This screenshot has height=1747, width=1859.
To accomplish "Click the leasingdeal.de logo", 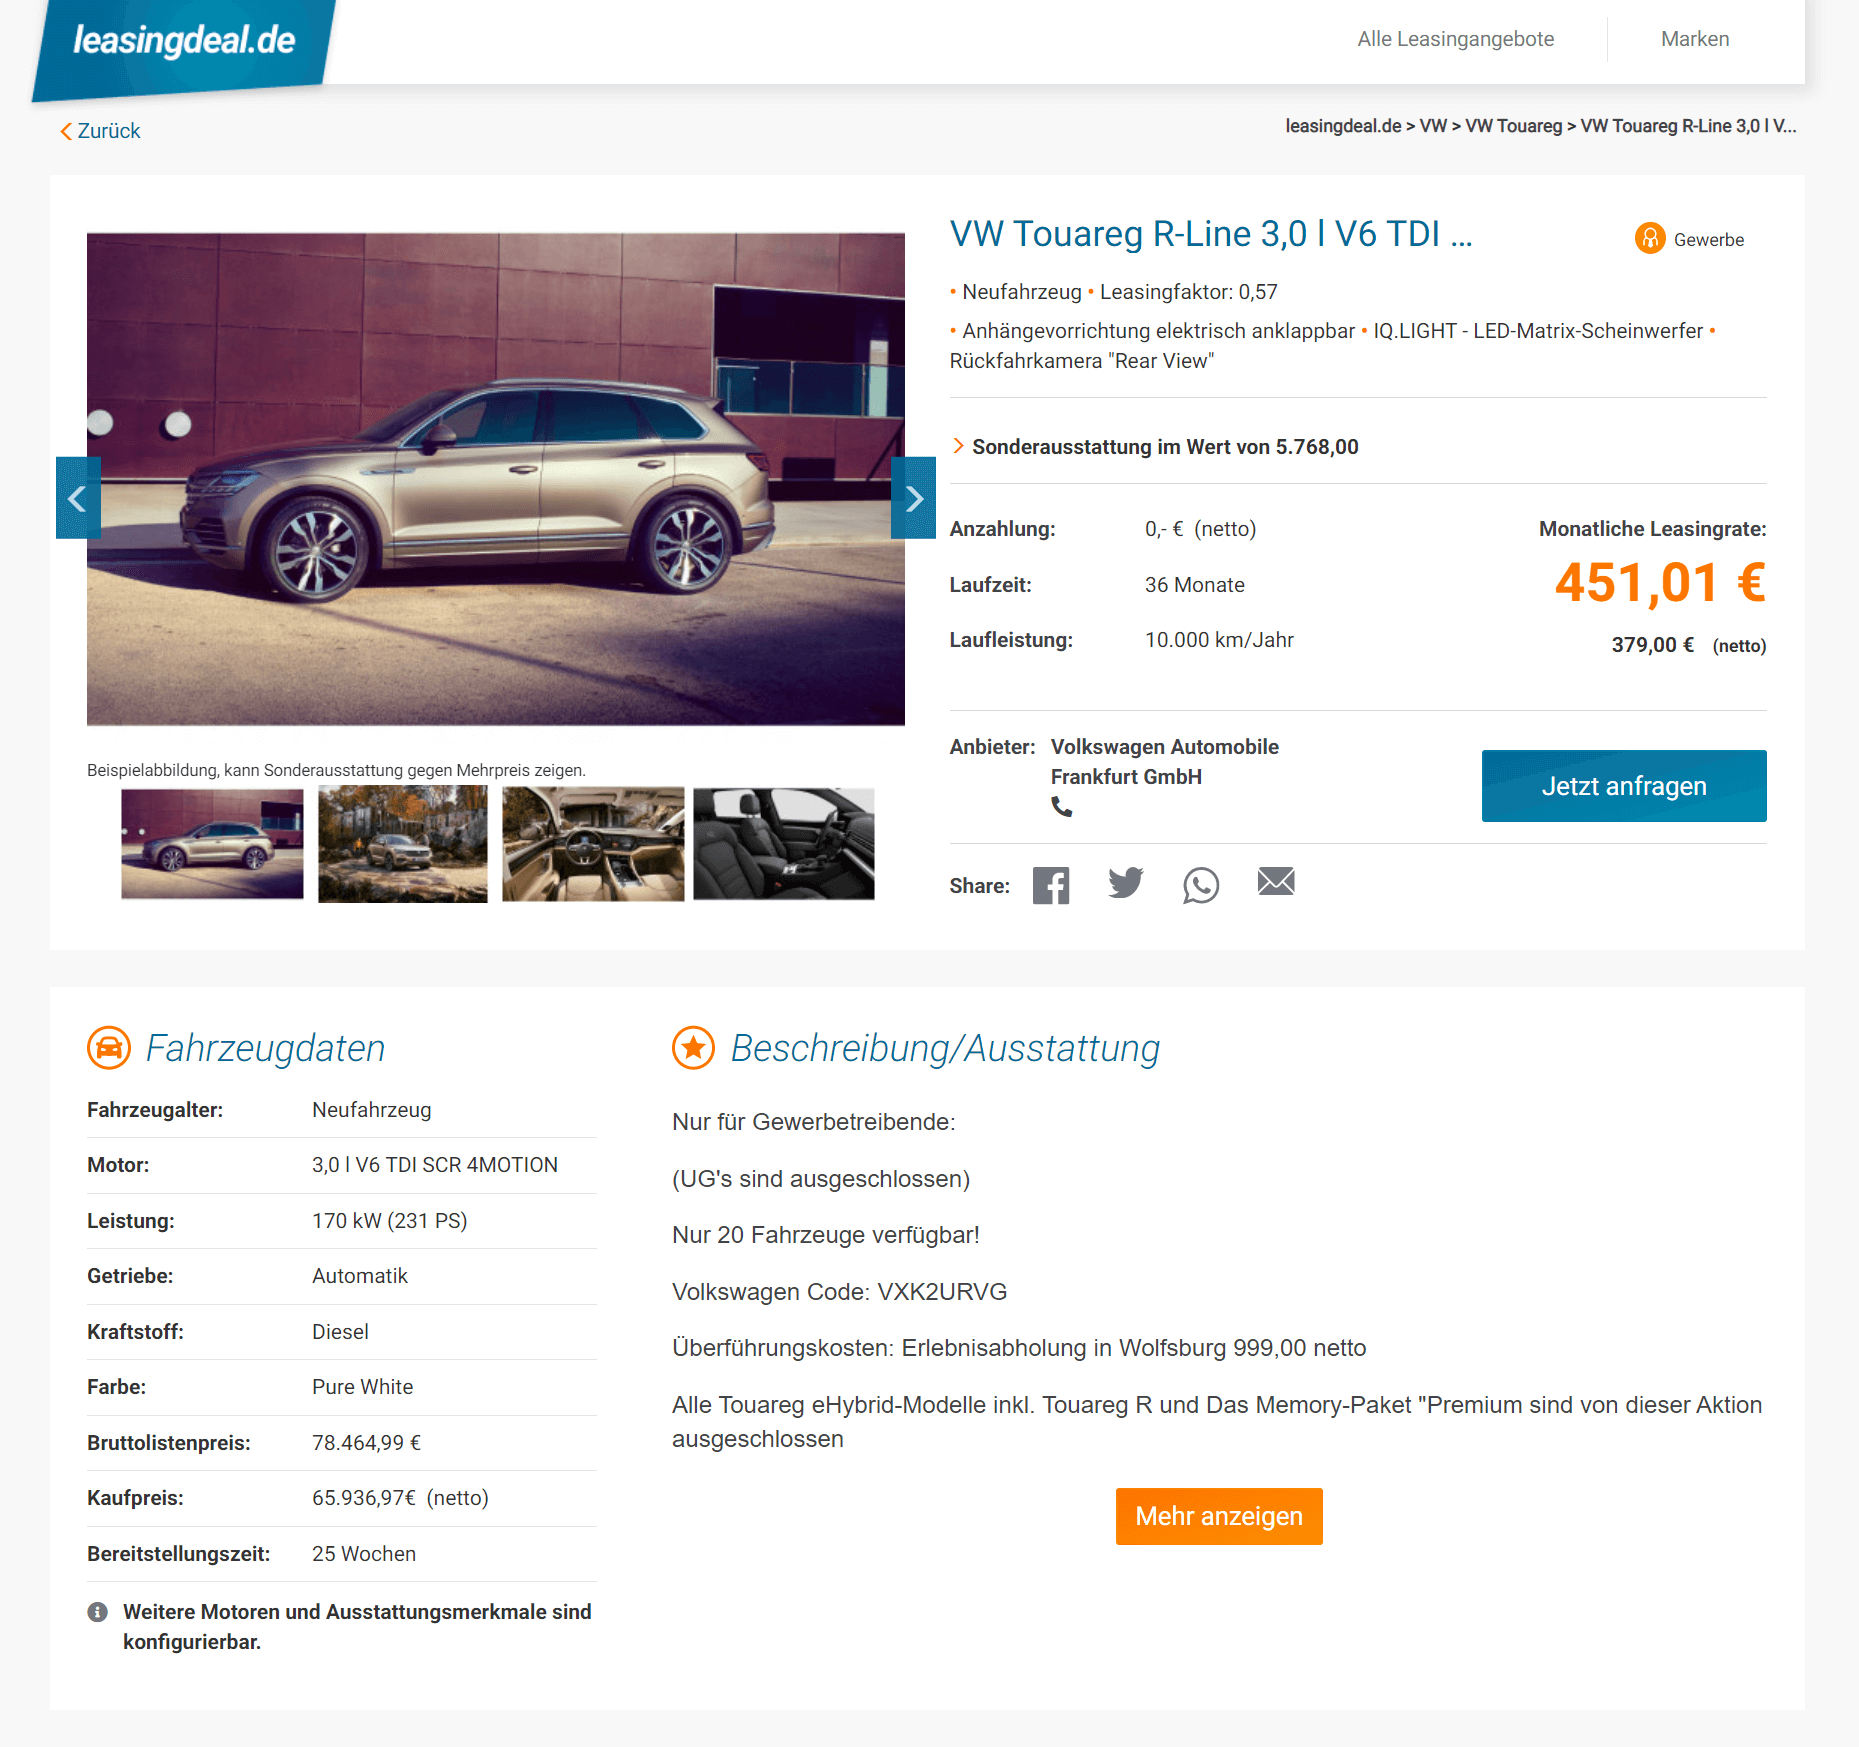I will tap(184, 42).
